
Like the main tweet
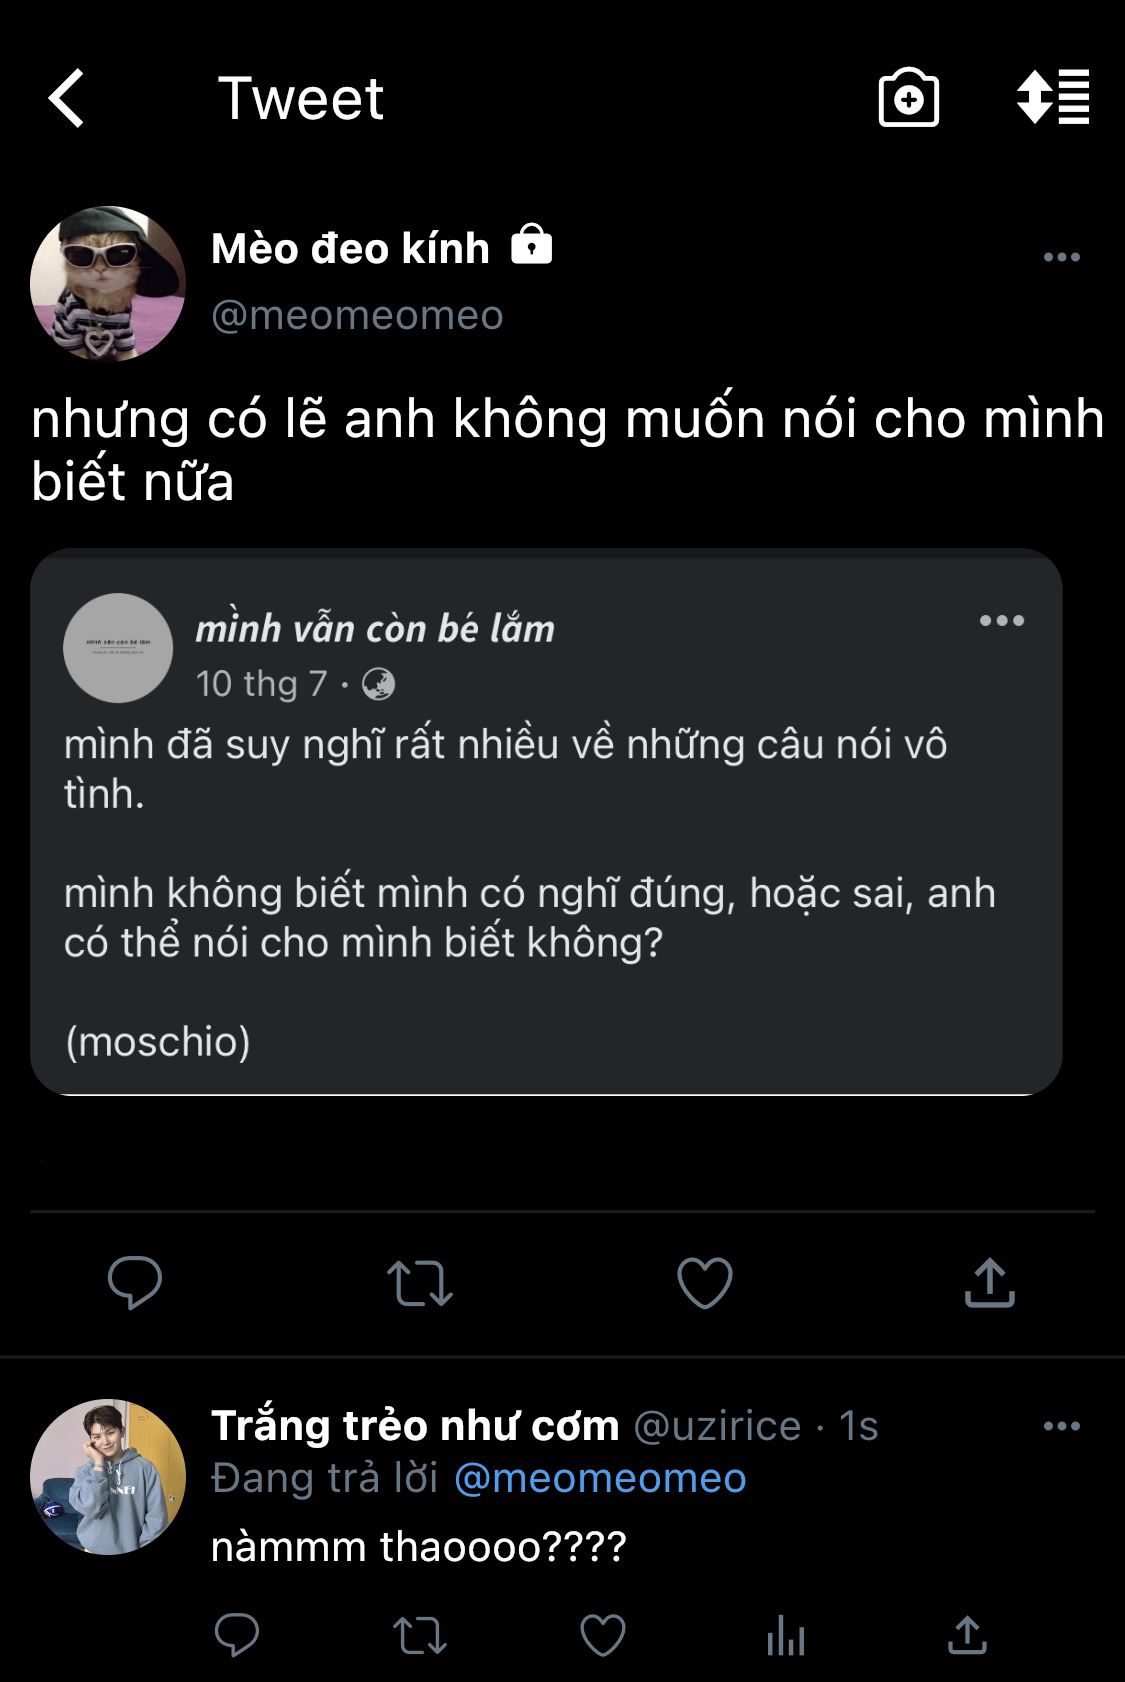705,1282
